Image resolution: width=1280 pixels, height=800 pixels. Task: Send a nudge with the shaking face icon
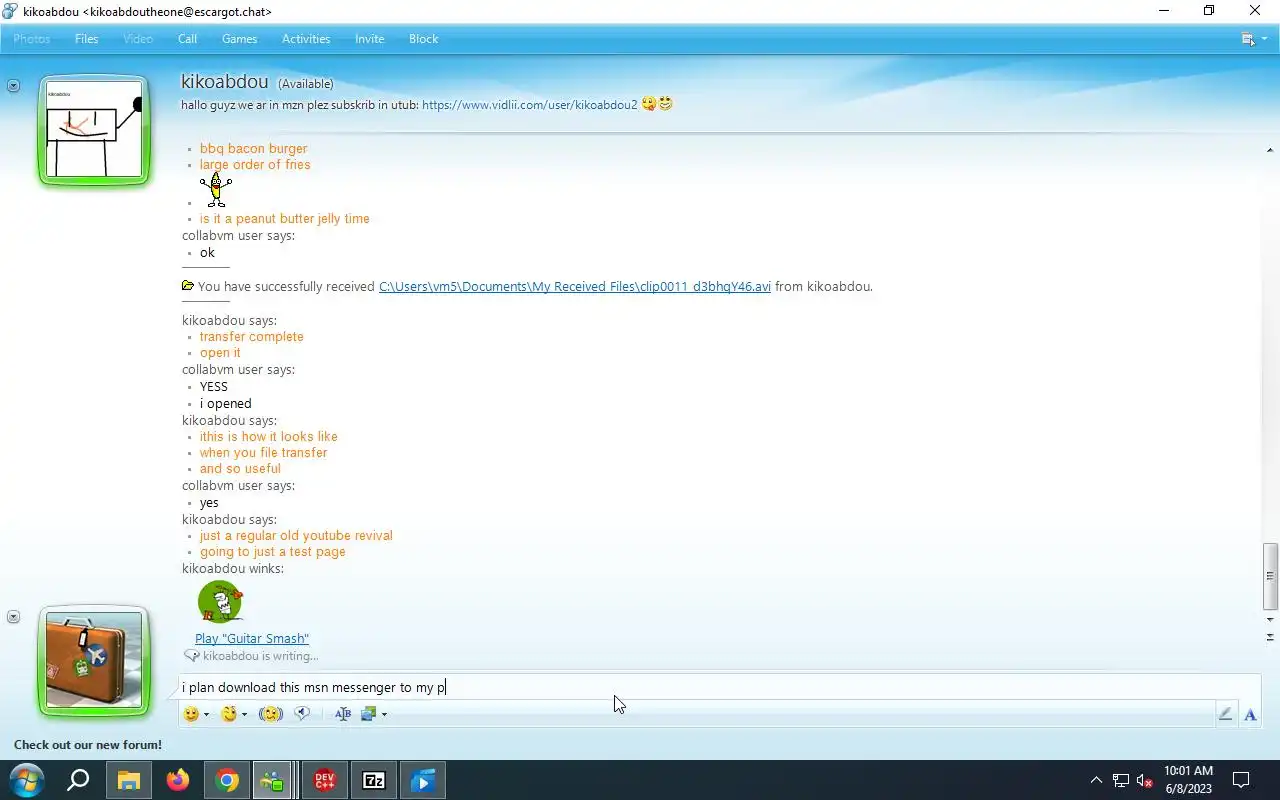coord(270,714)
